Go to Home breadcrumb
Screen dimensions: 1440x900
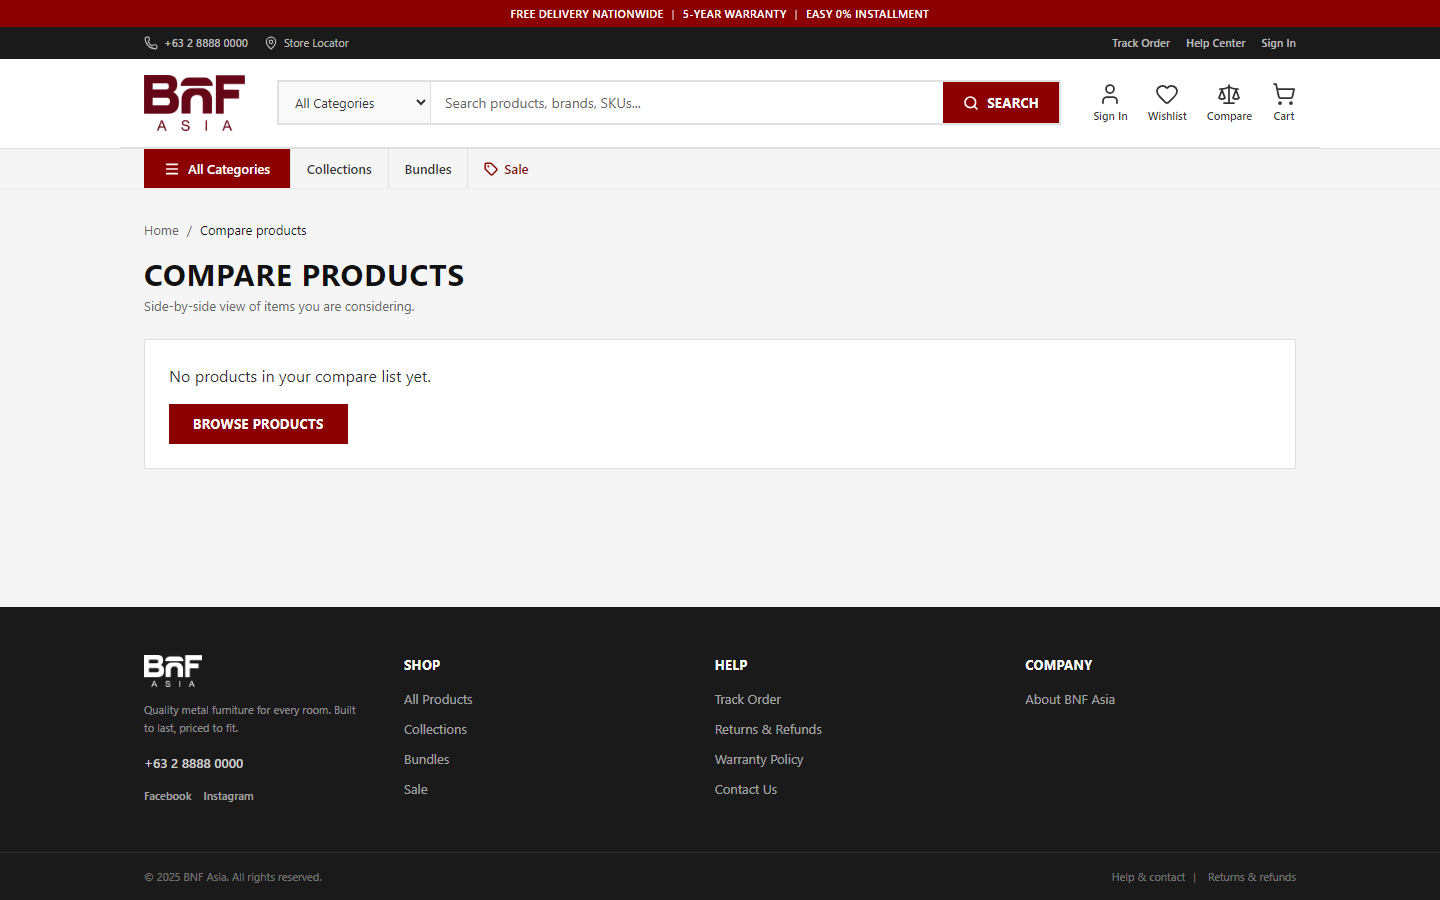point(161,230)
